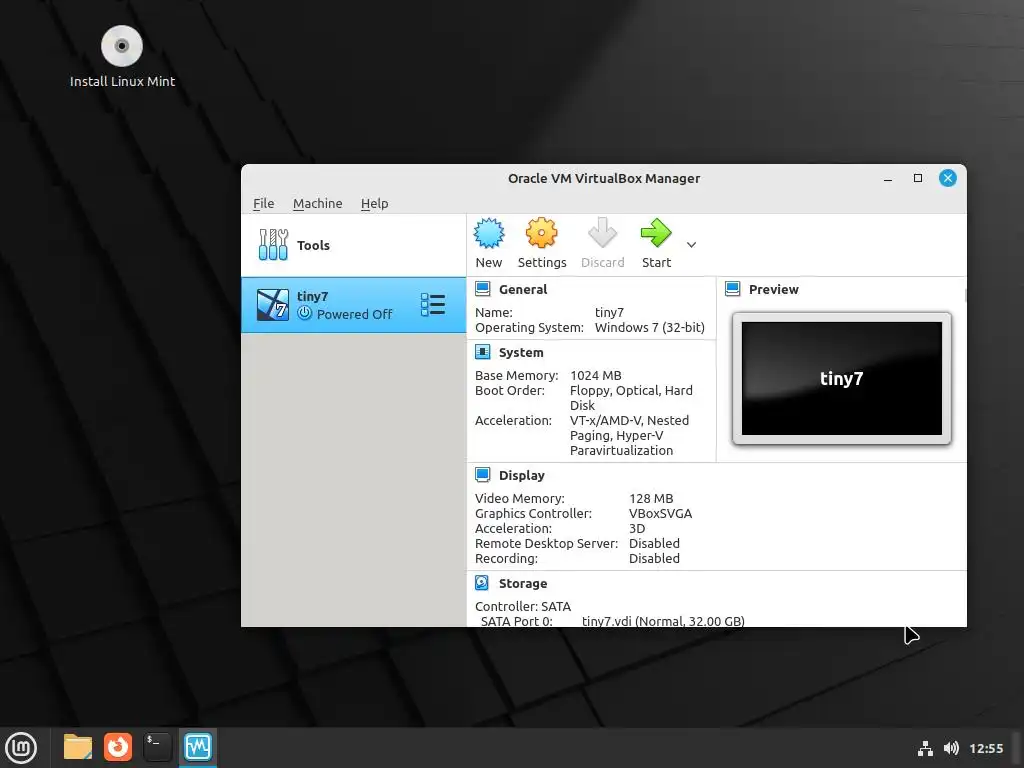Click the 'Powered Off' status power icon
This screenshot has width=1024, height=768.
(x=304, y=313)
